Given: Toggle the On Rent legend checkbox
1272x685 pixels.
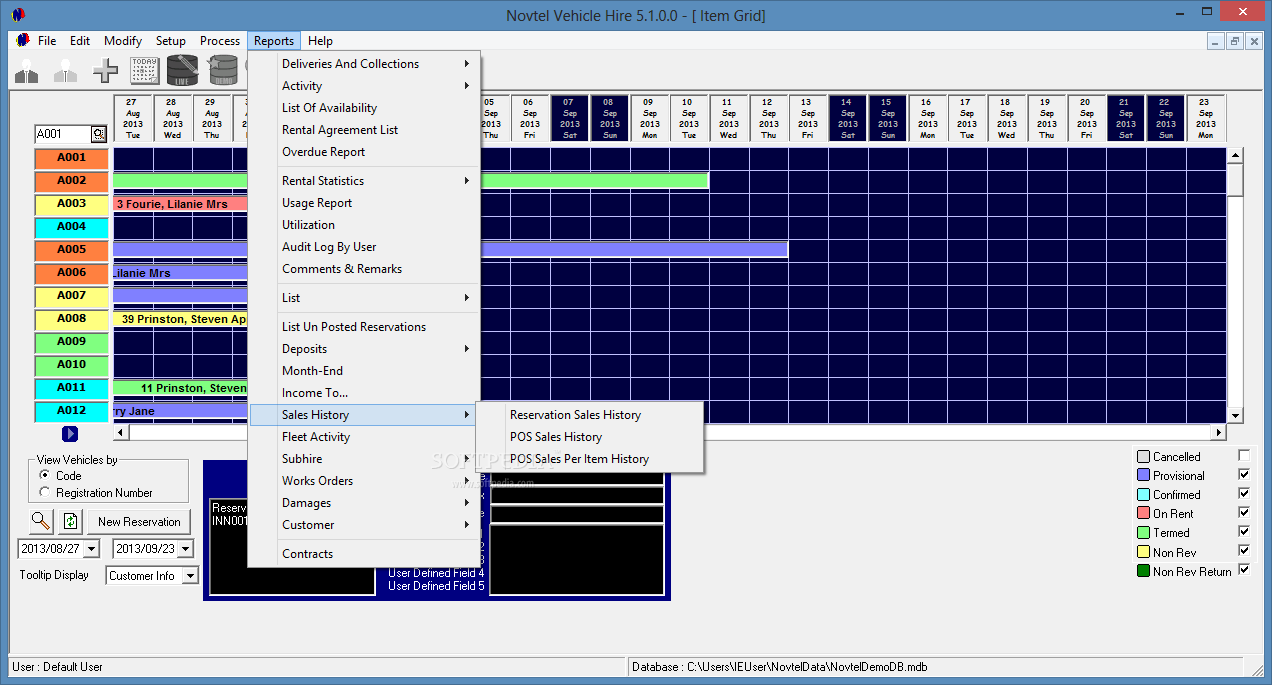Looking at the screenshot, I should click(1244, 513).
